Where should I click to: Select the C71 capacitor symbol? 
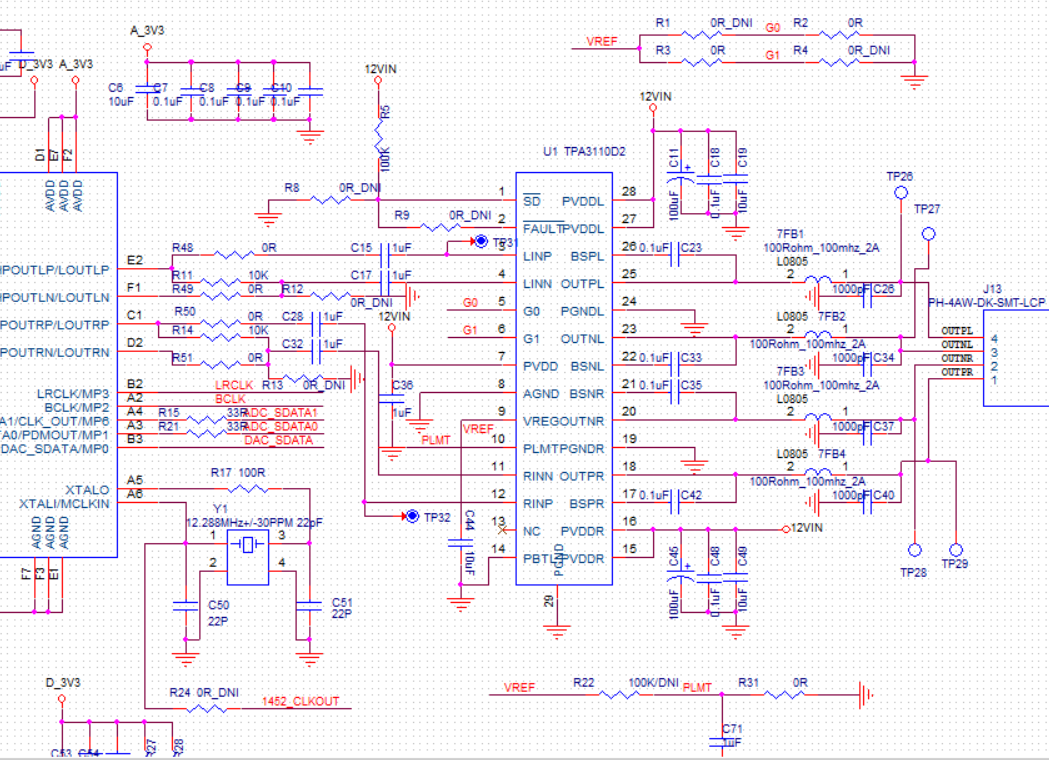pos(722,743)
